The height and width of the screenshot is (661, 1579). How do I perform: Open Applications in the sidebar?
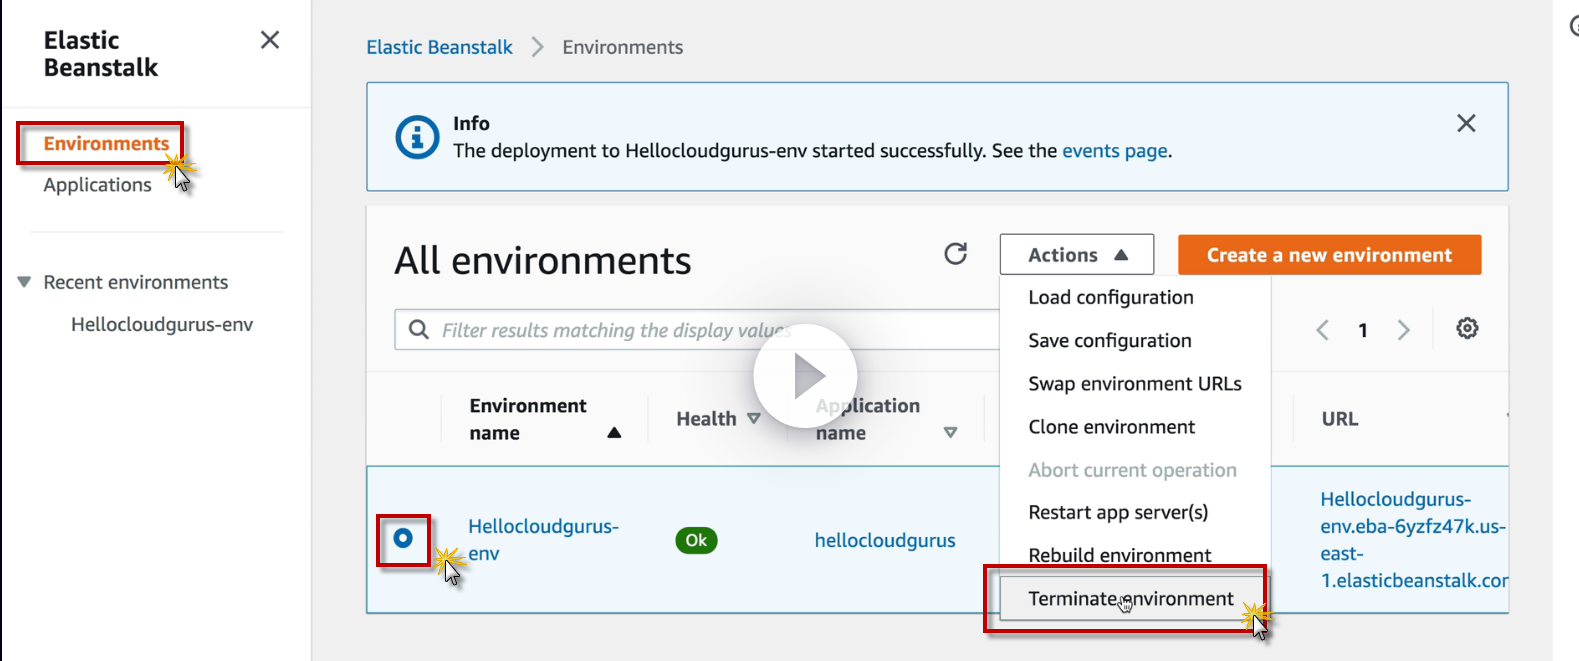(97, 185)
